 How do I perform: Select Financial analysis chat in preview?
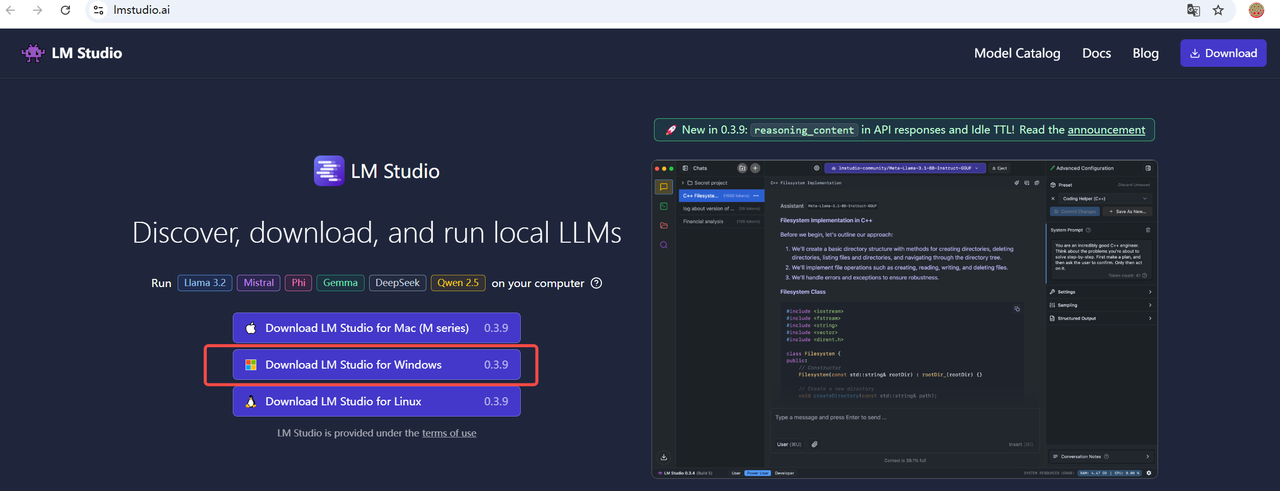point(721,221)
